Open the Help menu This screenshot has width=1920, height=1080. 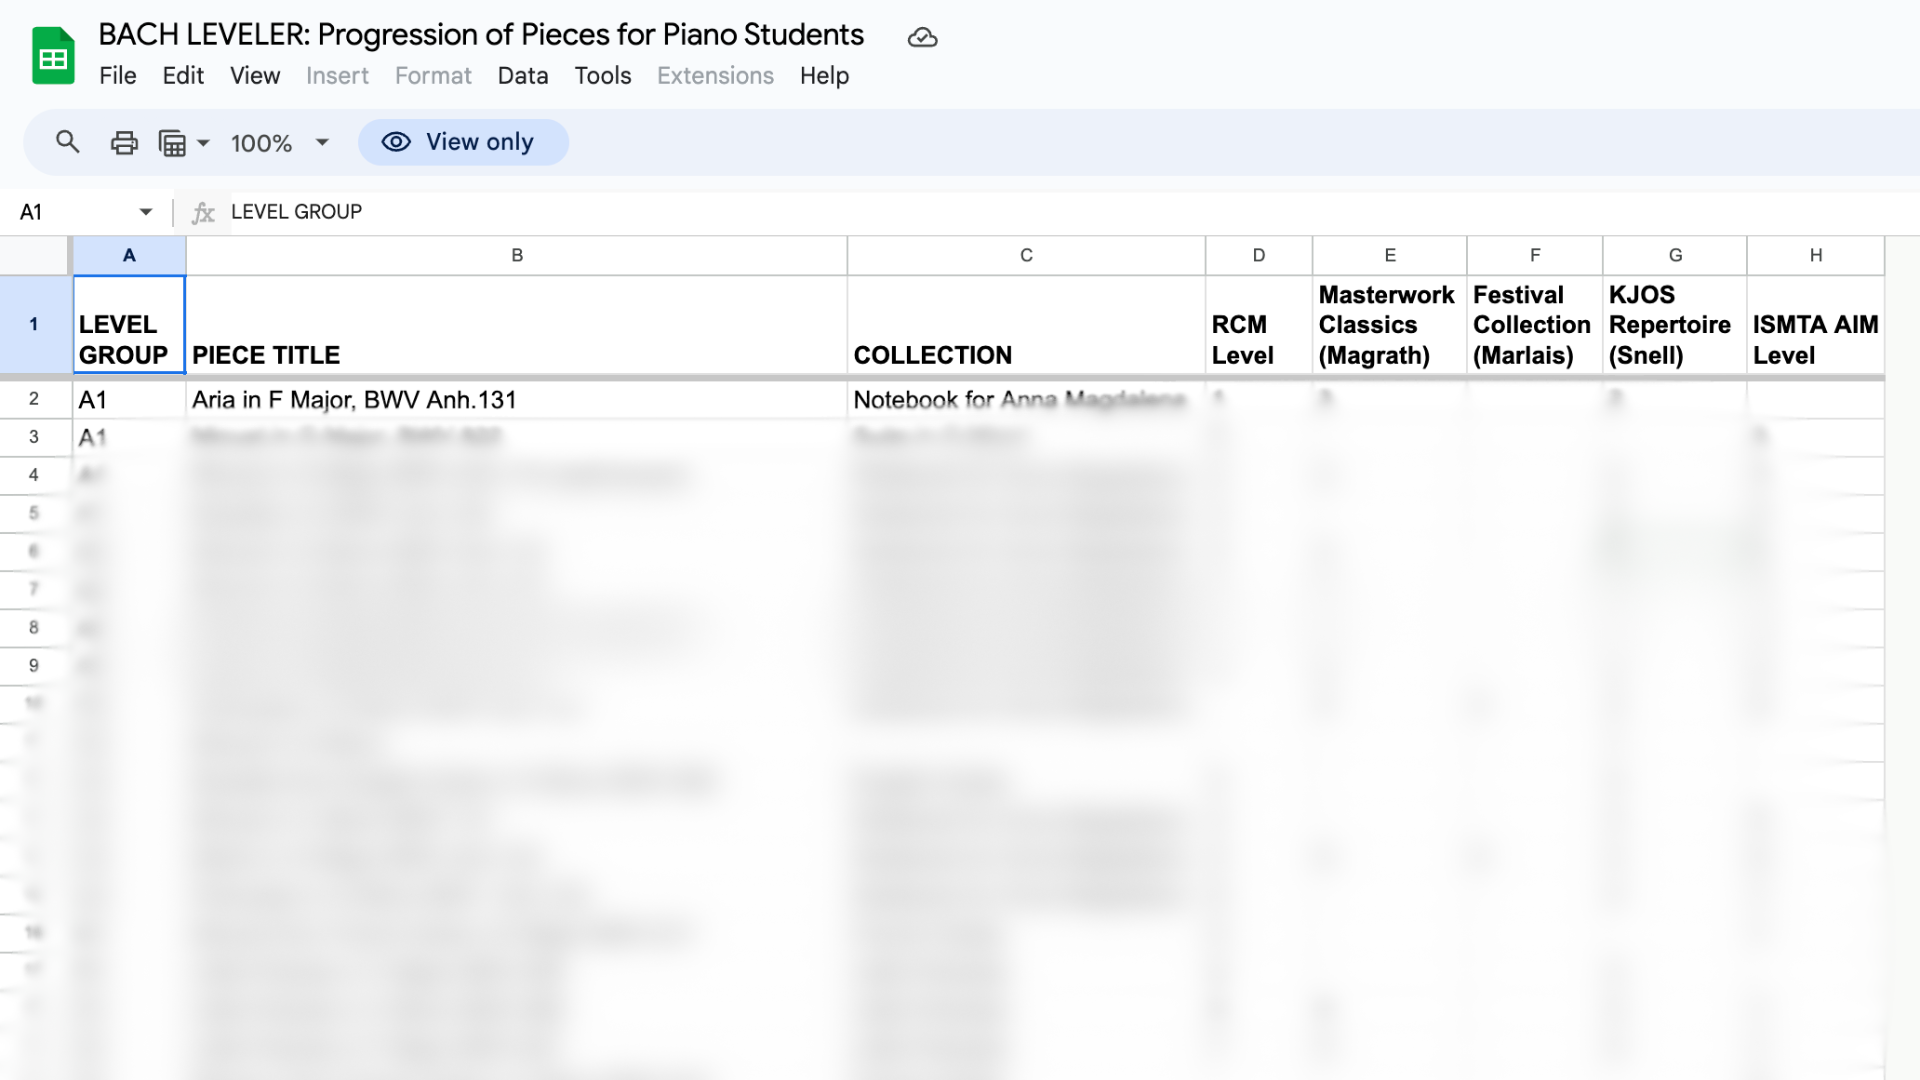pyautogui.click(x=824, y=76)
